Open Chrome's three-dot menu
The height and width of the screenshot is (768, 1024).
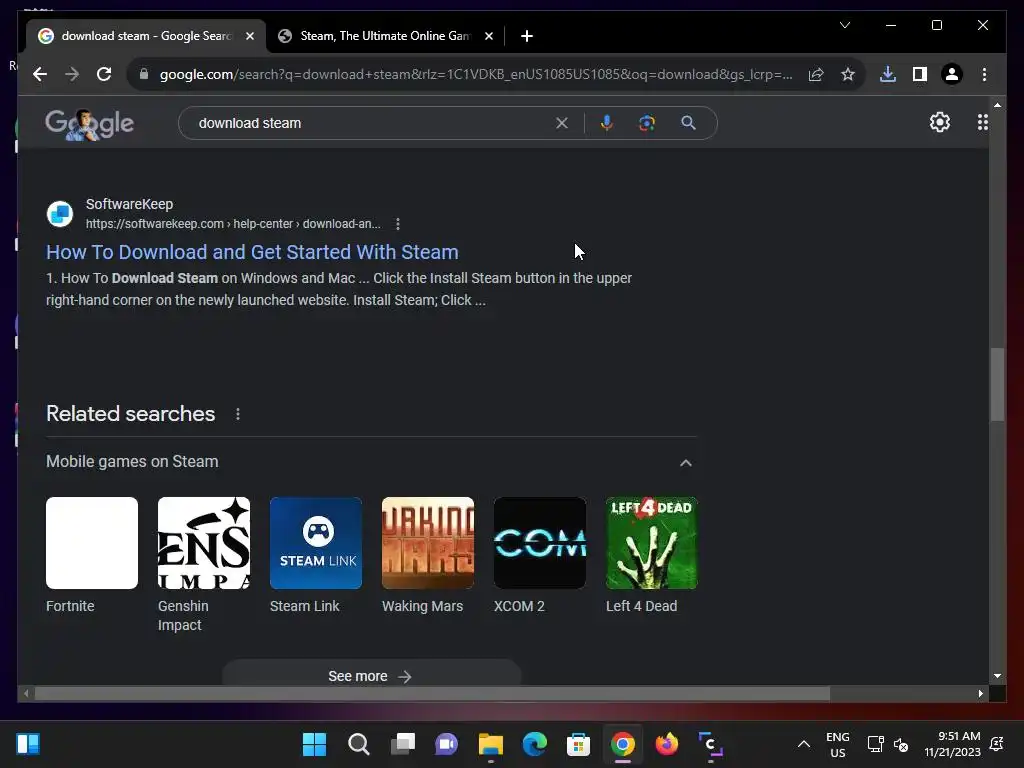pyautogui.click(x=984, y=74)
